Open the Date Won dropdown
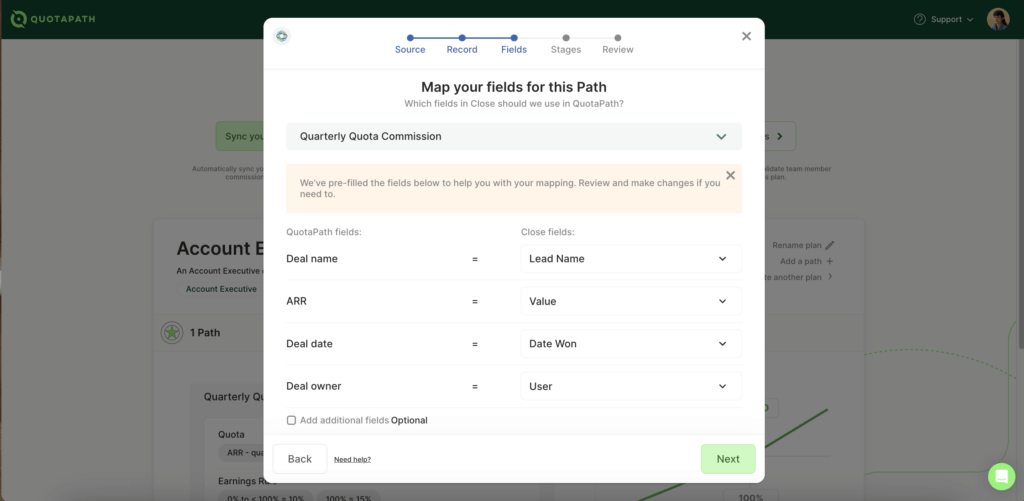Screen dimensions: 1024x501 tap(631, 344)
